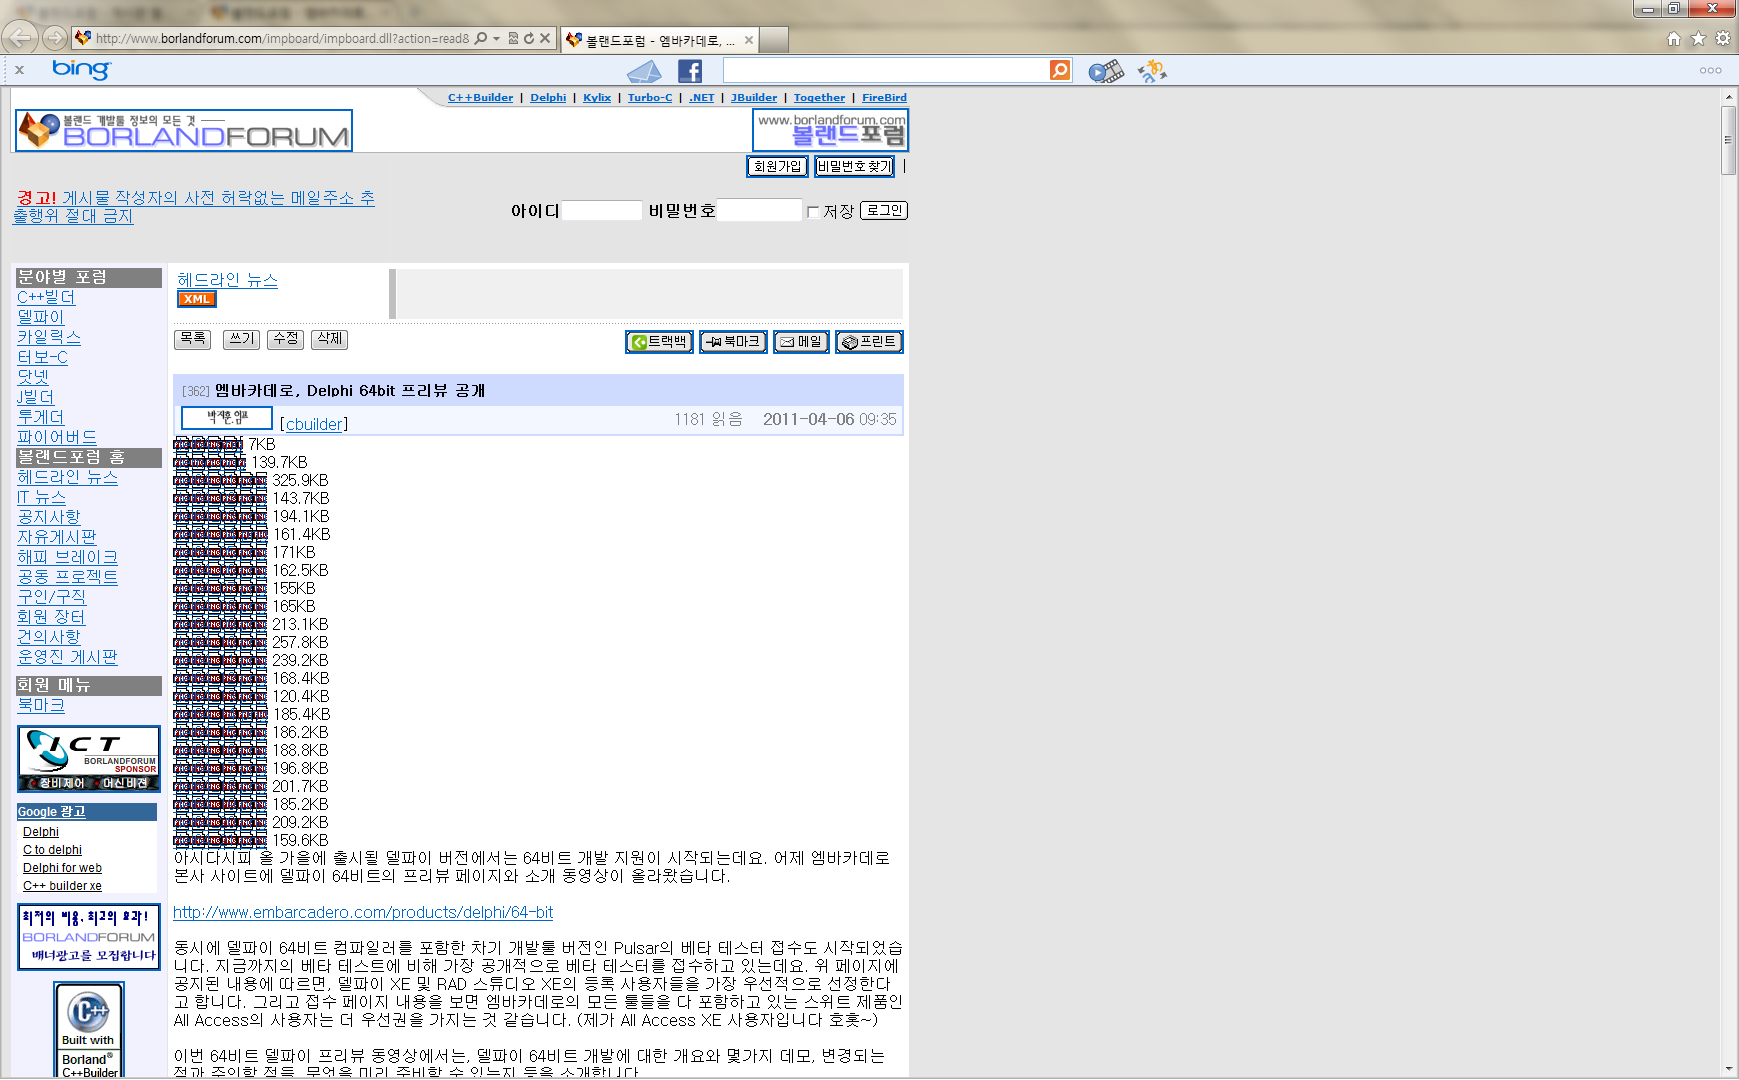Screen dimensions: 1739x1080
Task: Open the Bing video icon
Action: point(1105,71)
